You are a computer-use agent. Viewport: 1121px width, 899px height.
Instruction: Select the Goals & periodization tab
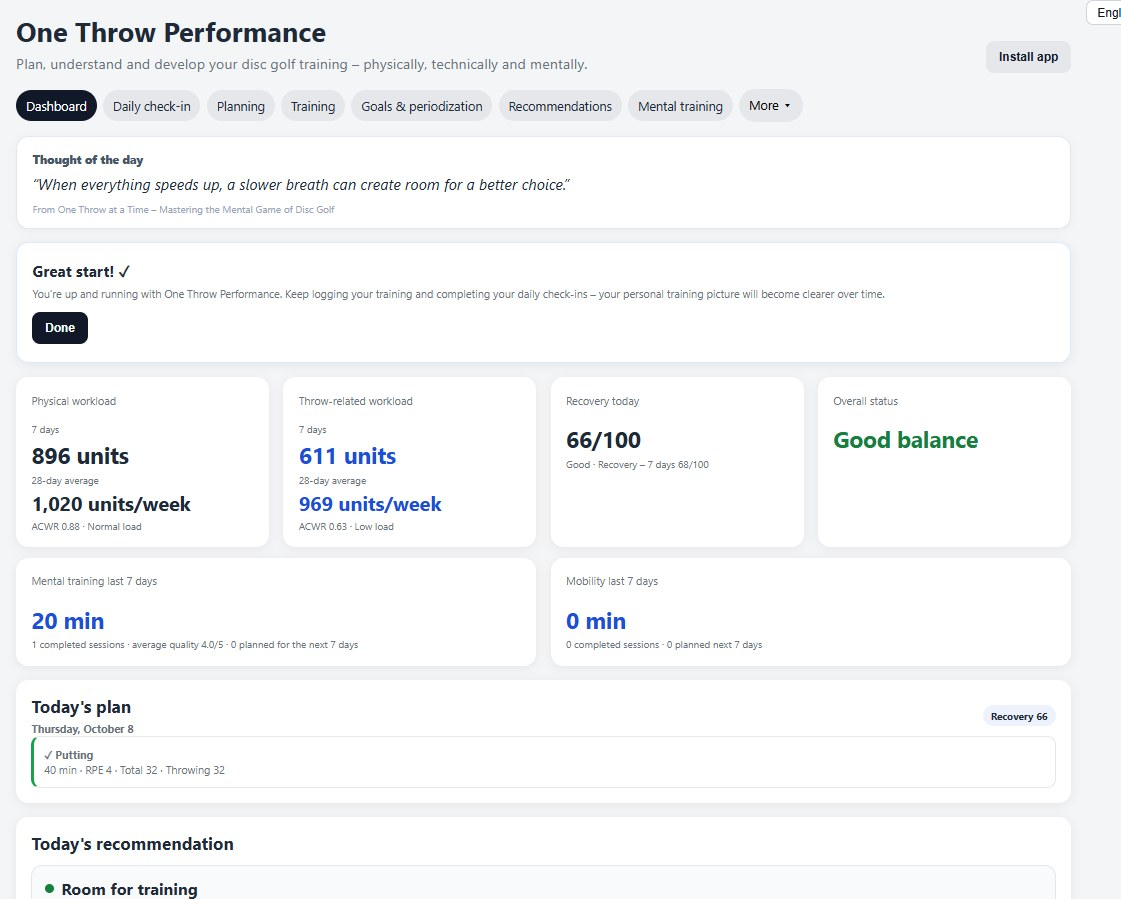click(x=422, y=106)
